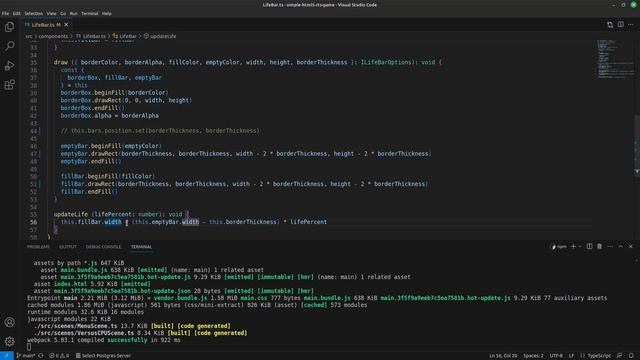The height and width of the screenshot is (360, 640).
Task: Open the Run and Debug view
Action: 9,65
